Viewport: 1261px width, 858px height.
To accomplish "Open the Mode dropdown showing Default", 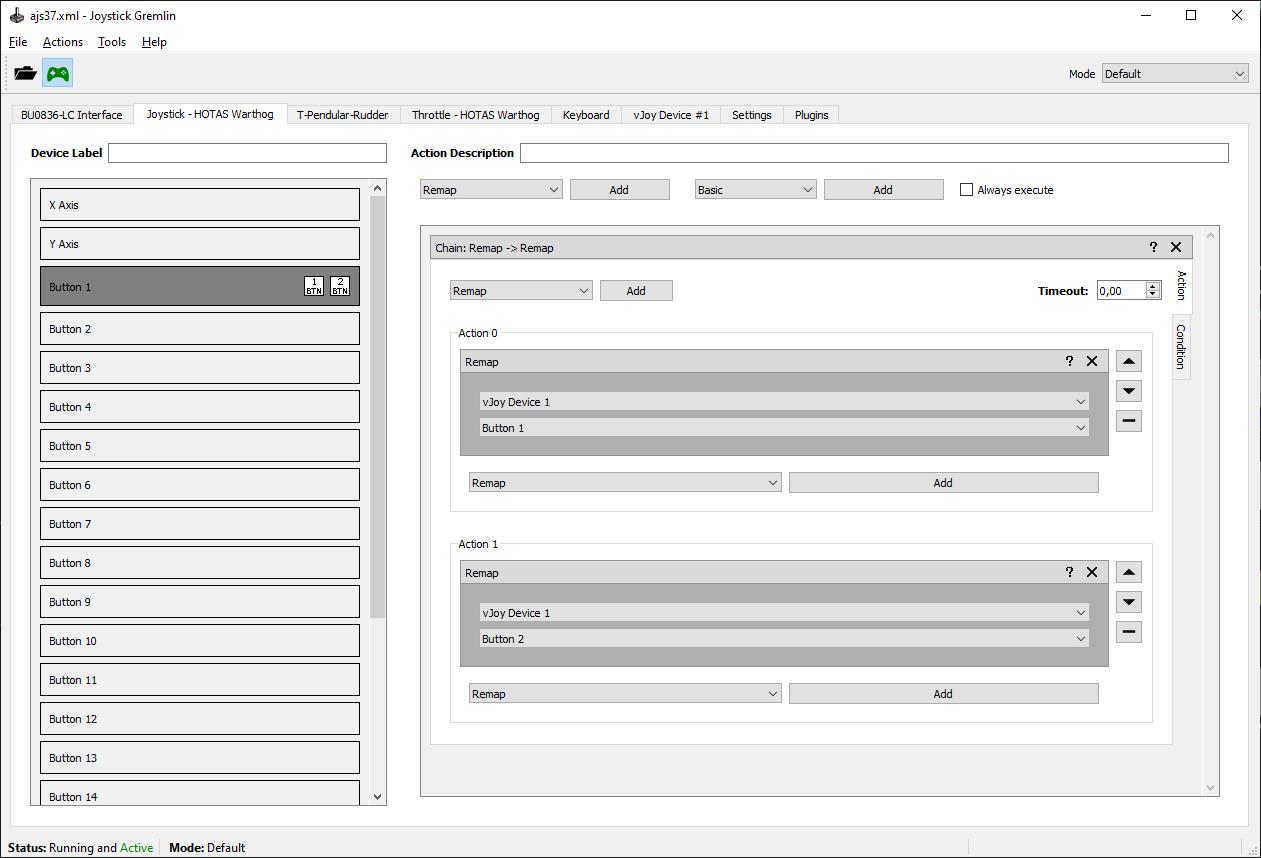I will pos(1175,73).
